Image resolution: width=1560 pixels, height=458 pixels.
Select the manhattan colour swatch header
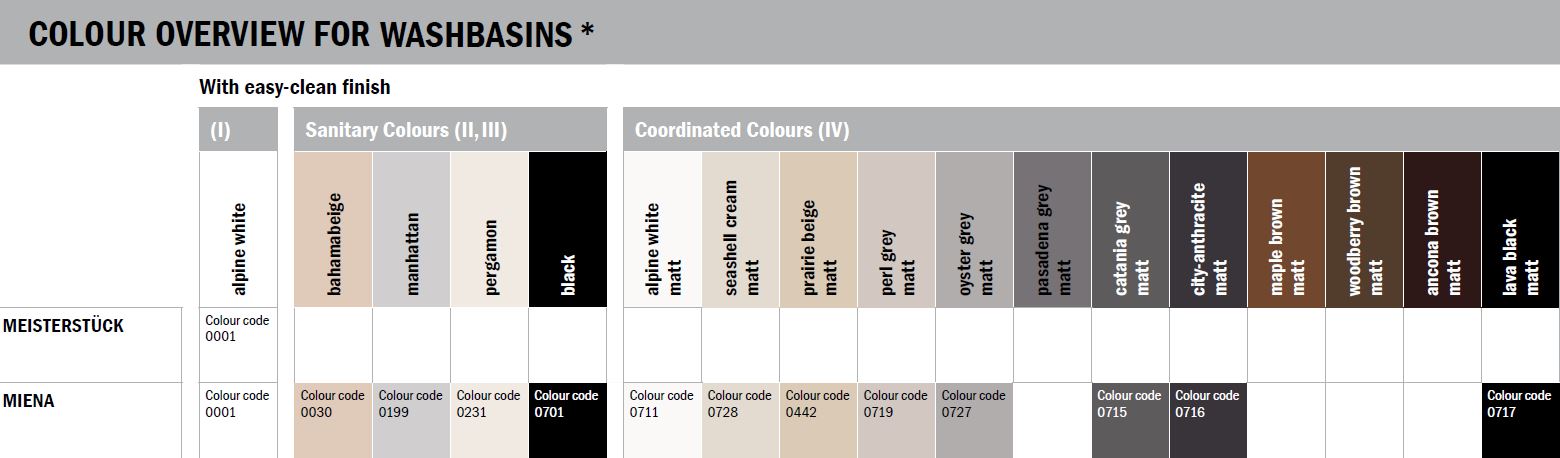pos(411,229)
